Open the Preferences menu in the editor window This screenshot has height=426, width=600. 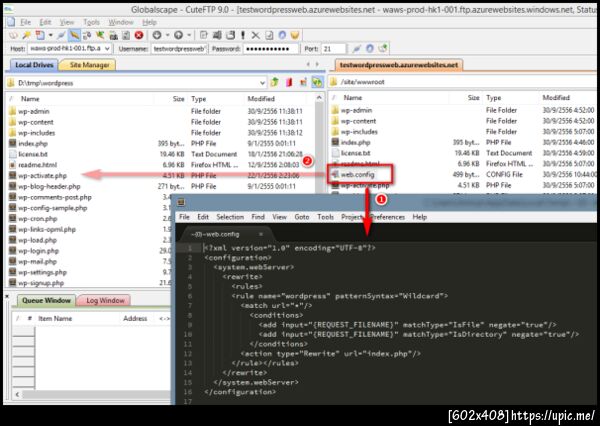(x=387, y=217)
